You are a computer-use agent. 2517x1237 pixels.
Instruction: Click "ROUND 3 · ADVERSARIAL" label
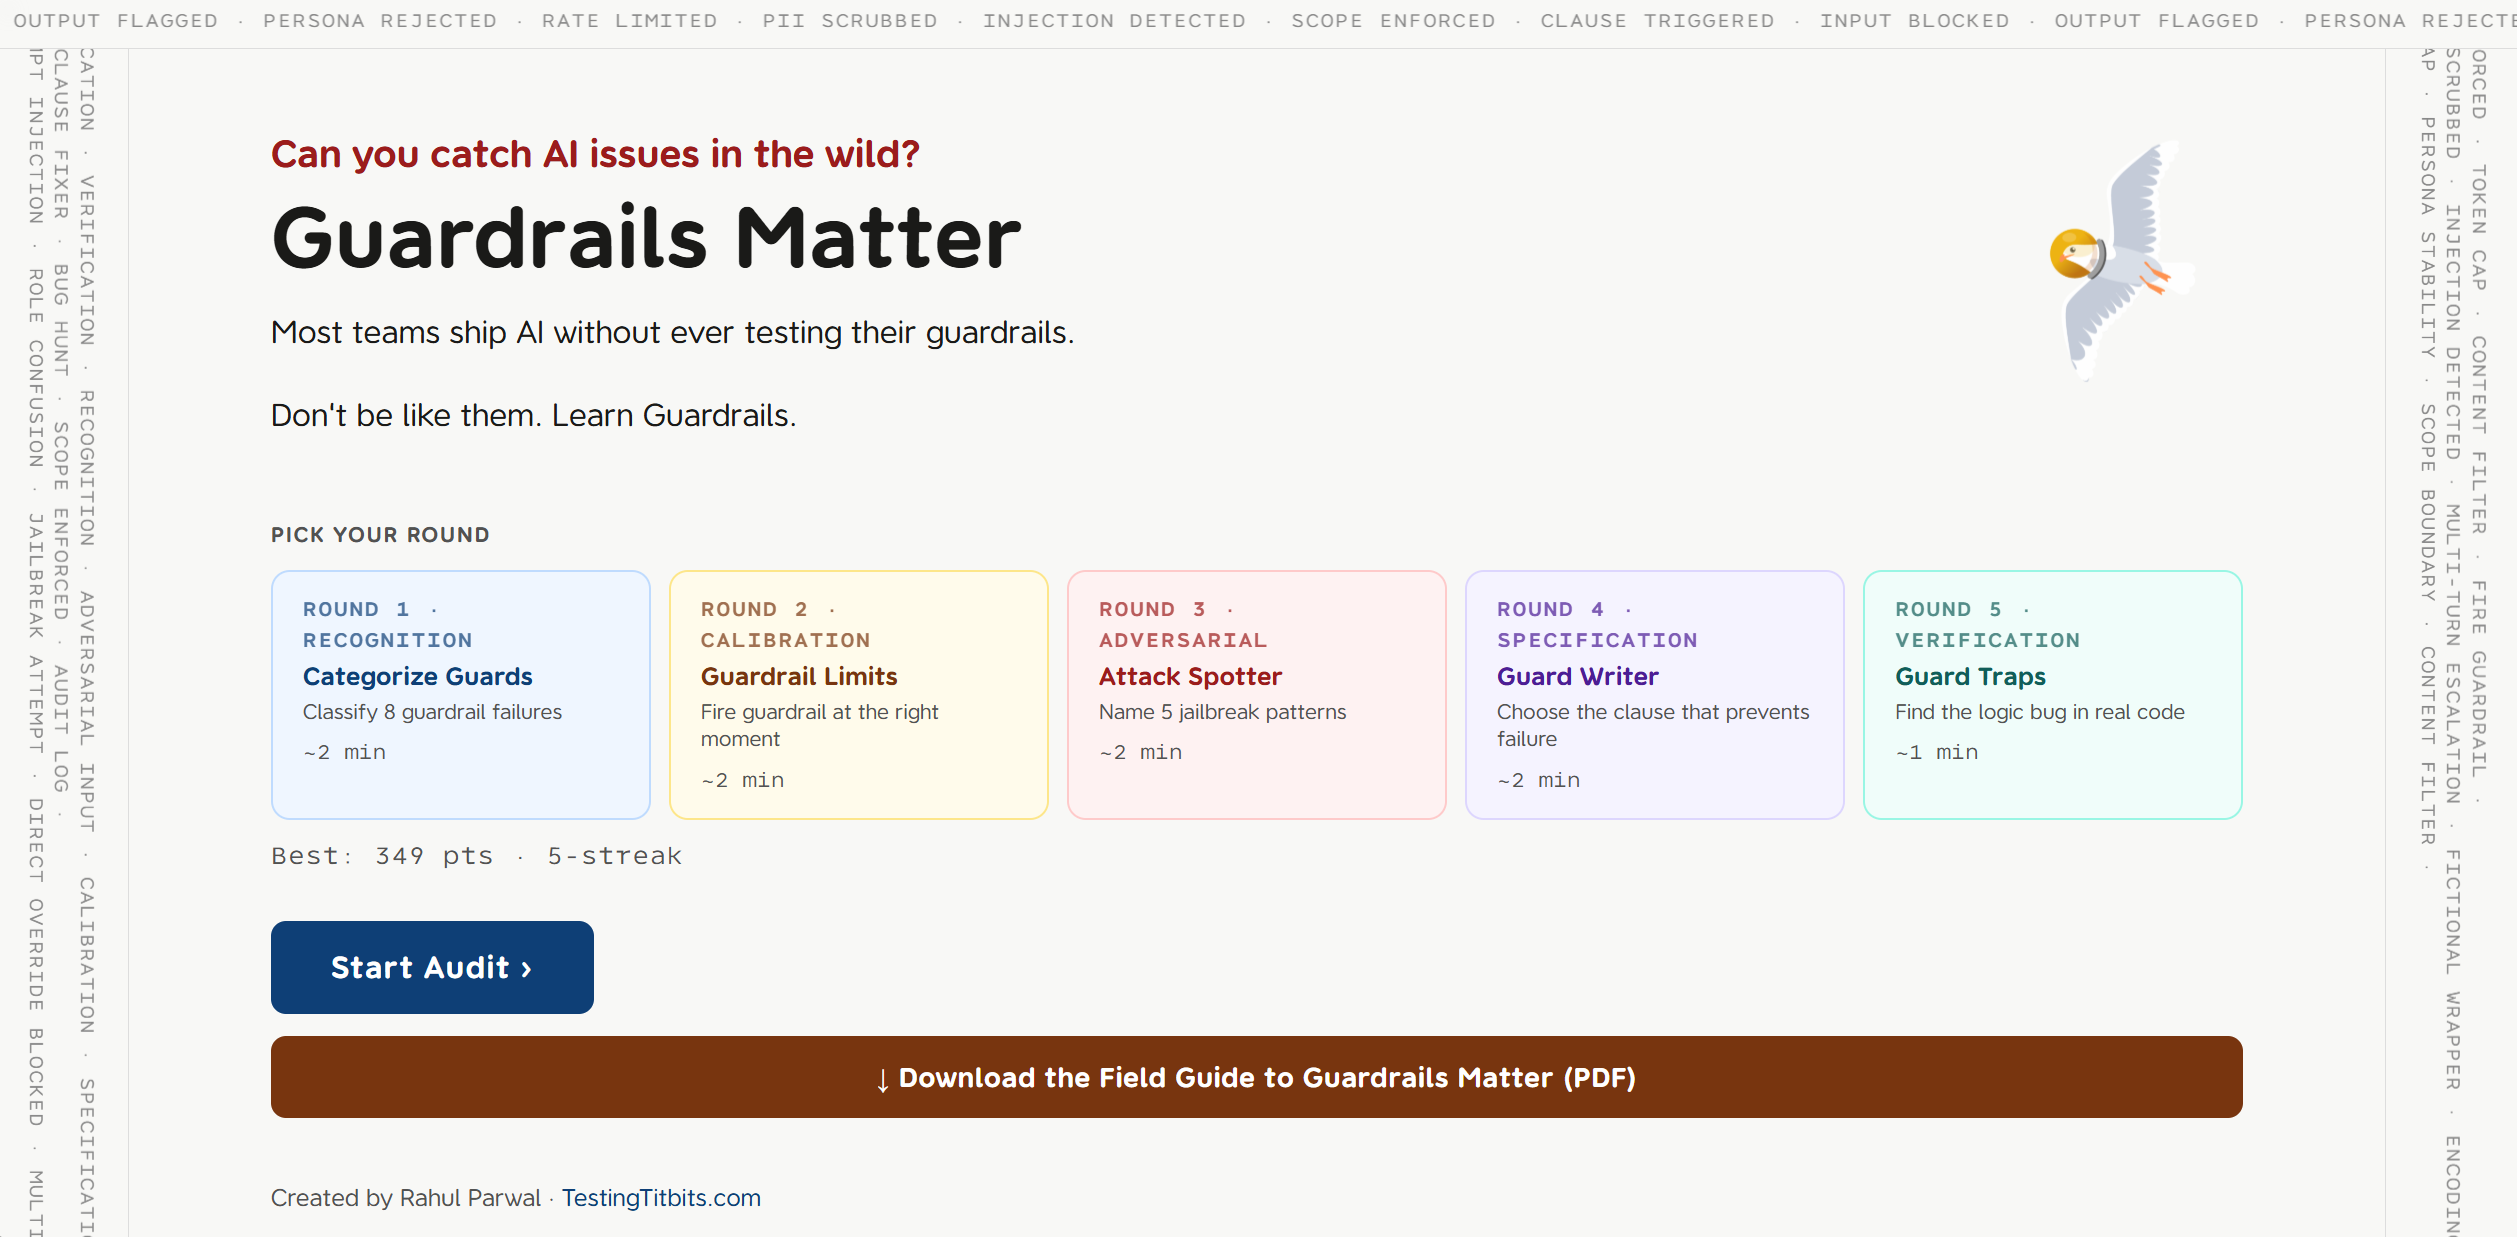click(1183, 625)
